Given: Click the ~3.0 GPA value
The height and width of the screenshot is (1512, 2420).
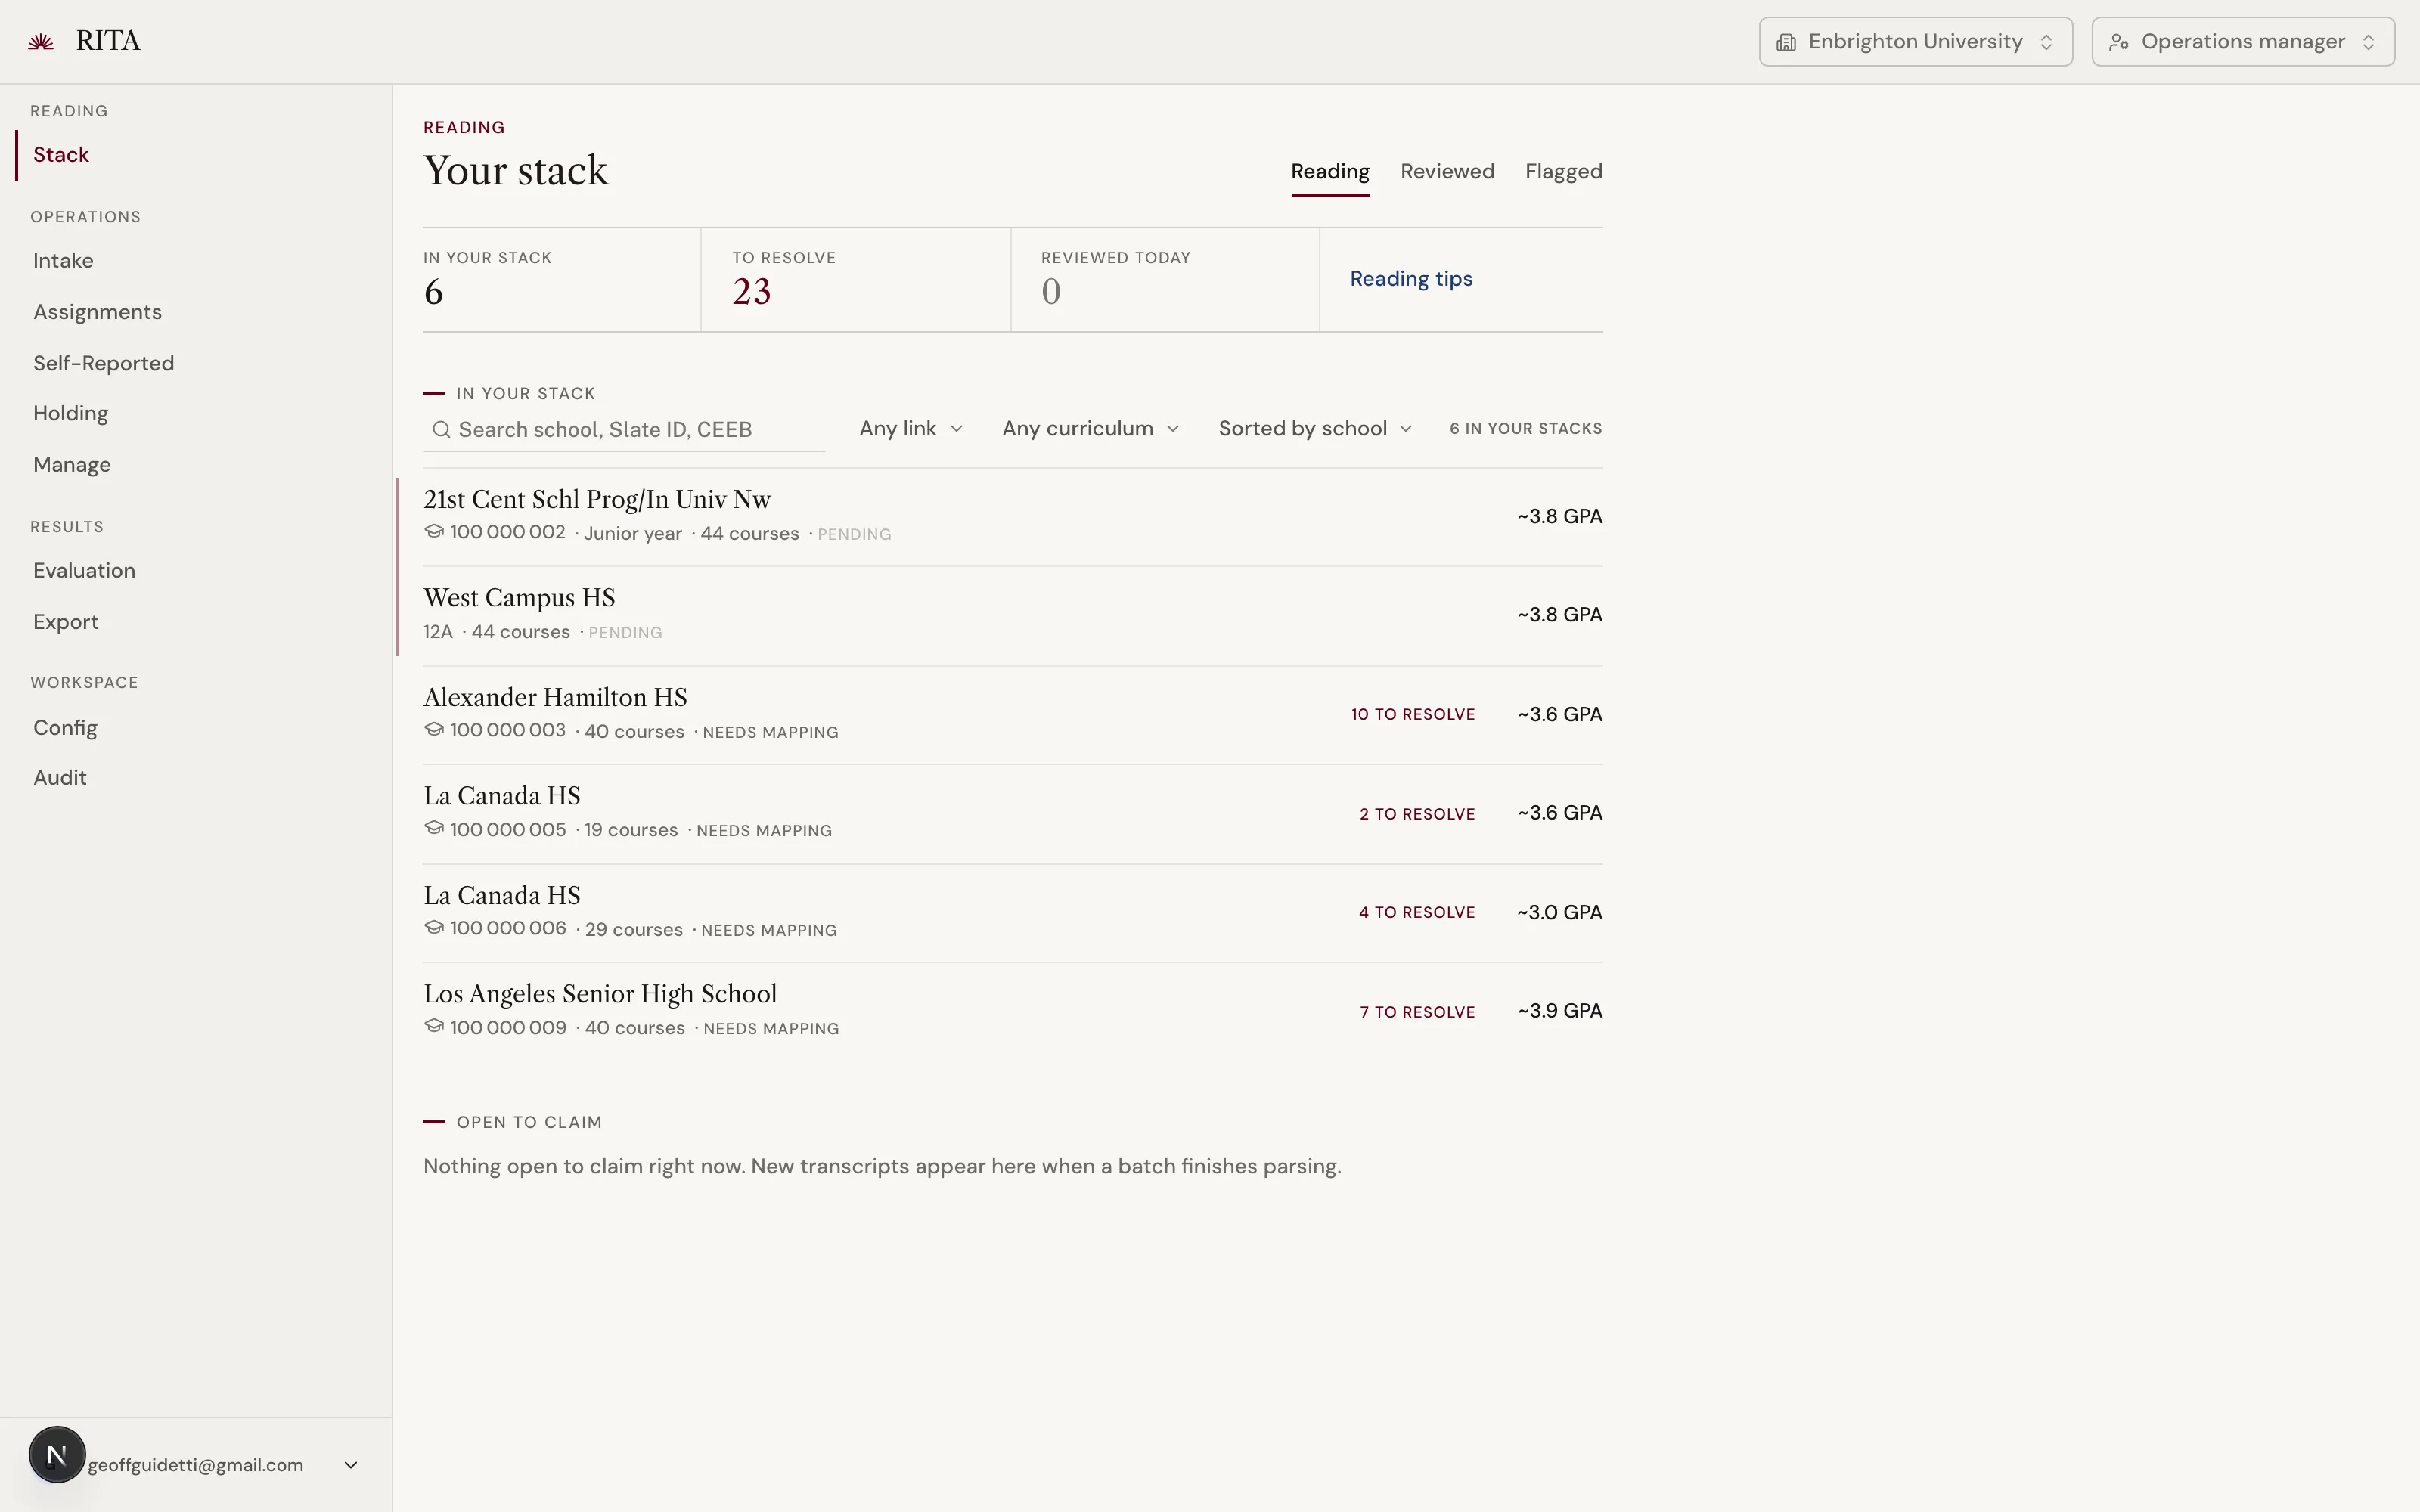Looking at the screenshot, I should 1560,913.
